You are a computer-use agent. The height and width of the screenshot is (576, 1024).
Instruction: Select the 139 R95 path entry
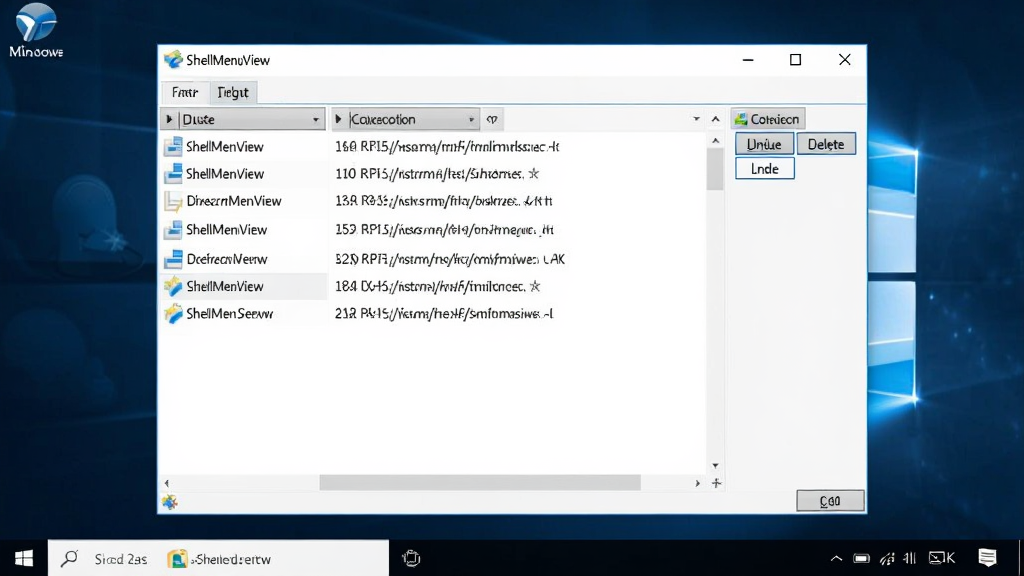coord(443,201)
